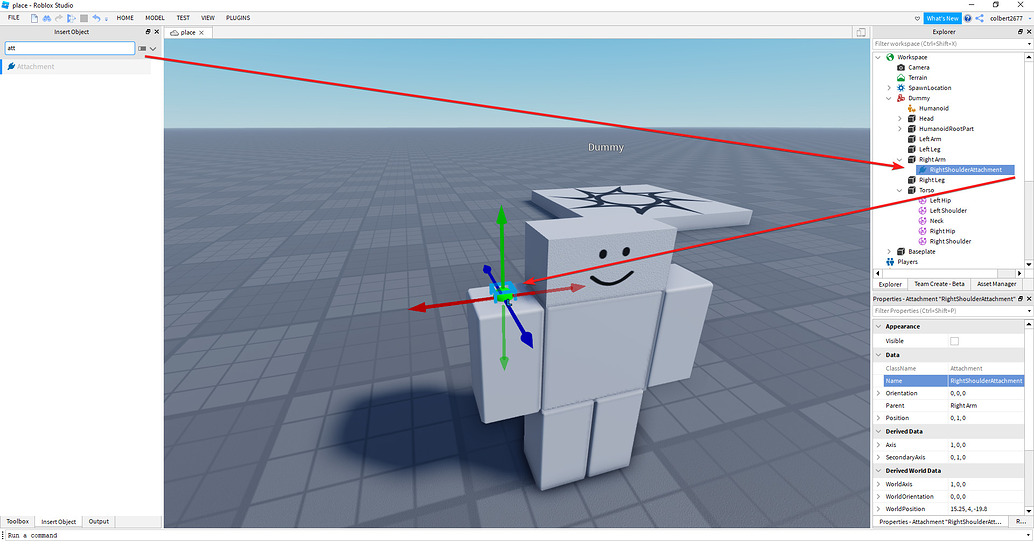Switch to the MODEL ribbon tab

pyautogui.click(x=155, y=18)
